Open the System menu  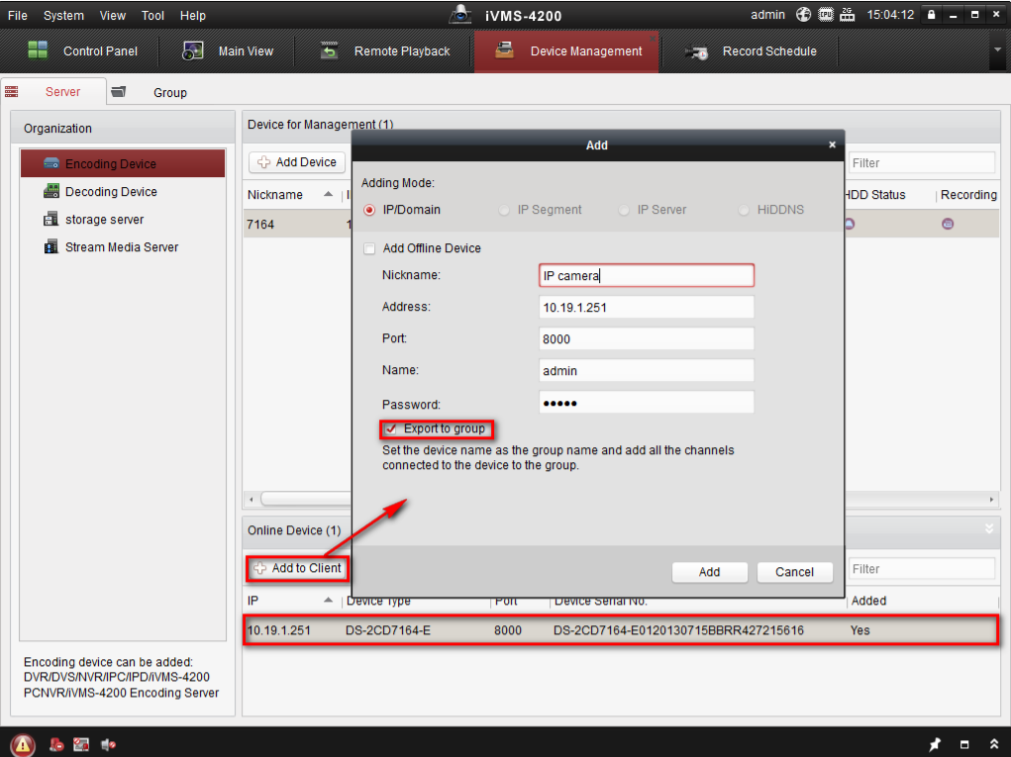tap(63, 15)
